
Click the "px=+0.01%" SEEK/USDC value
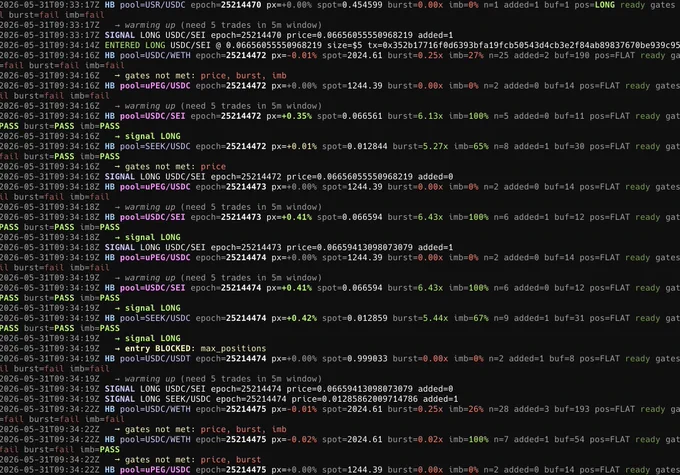click(294, 146)
